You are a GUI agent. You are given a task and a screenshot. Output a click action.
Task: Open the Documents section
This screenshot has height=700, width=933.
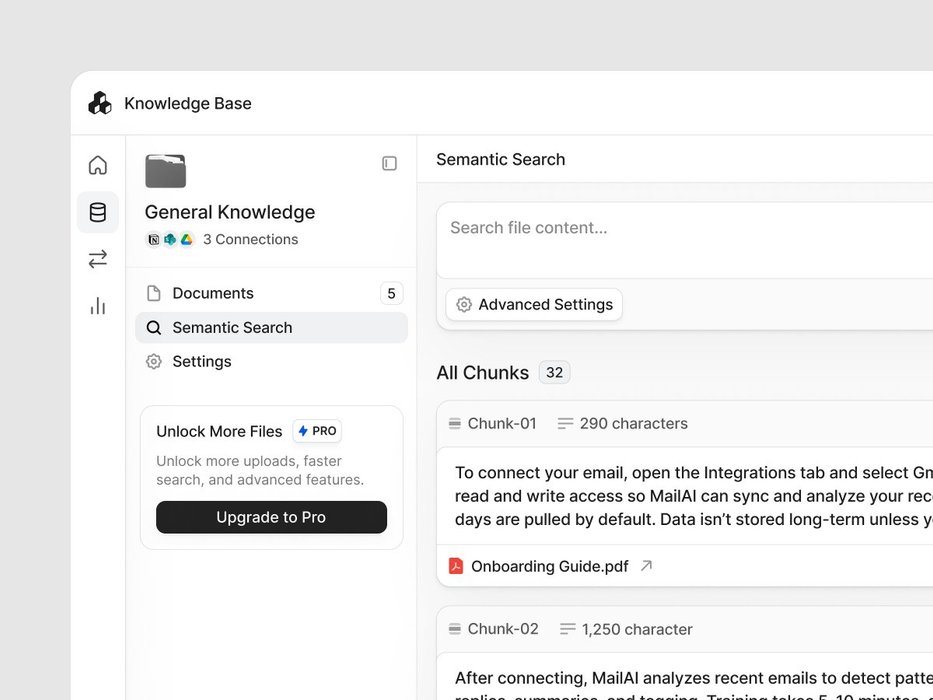coord(212,293)
